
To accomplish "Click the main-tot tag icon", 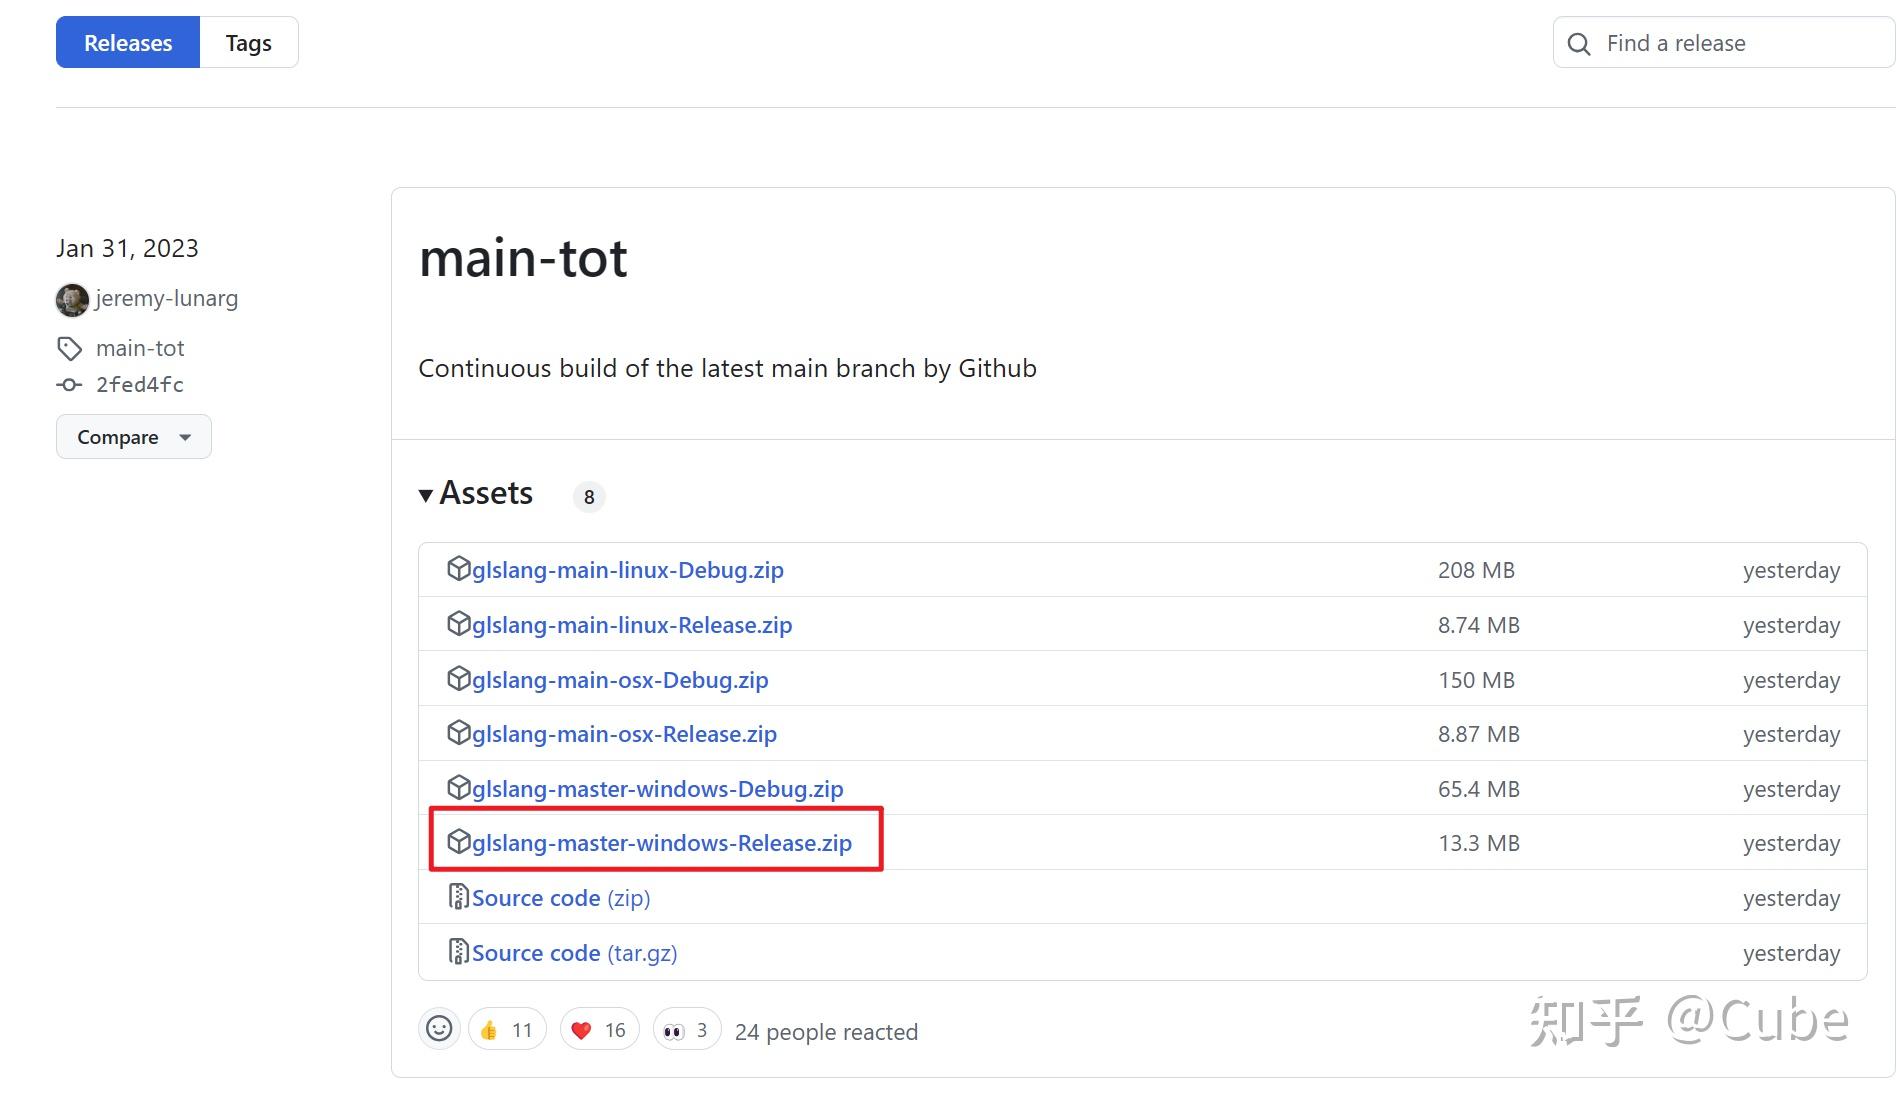I will [x=69, y=349].
